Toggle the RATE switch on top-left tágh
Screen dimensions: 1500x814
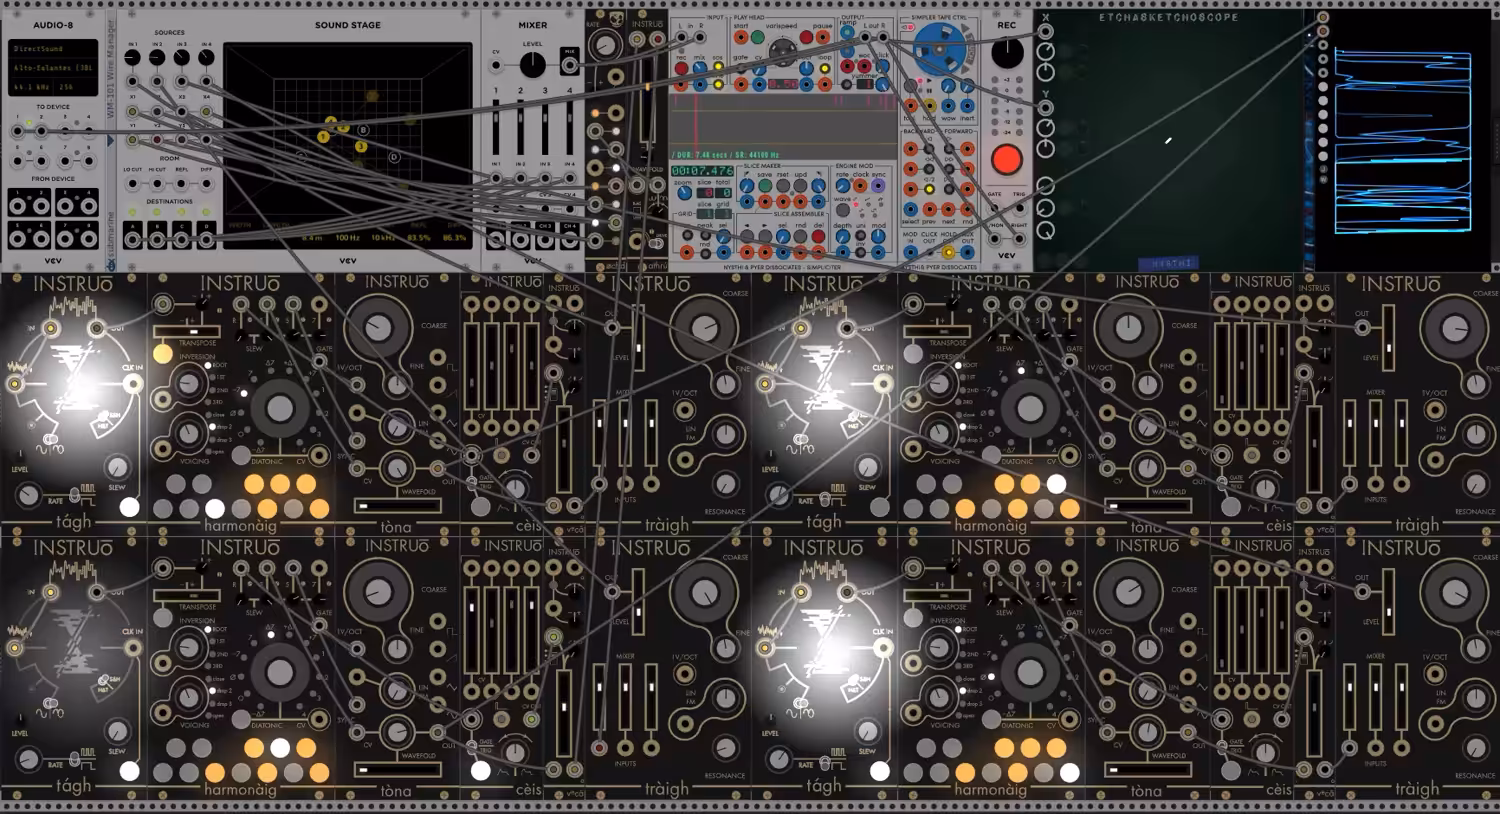click(x=74, y=494)
